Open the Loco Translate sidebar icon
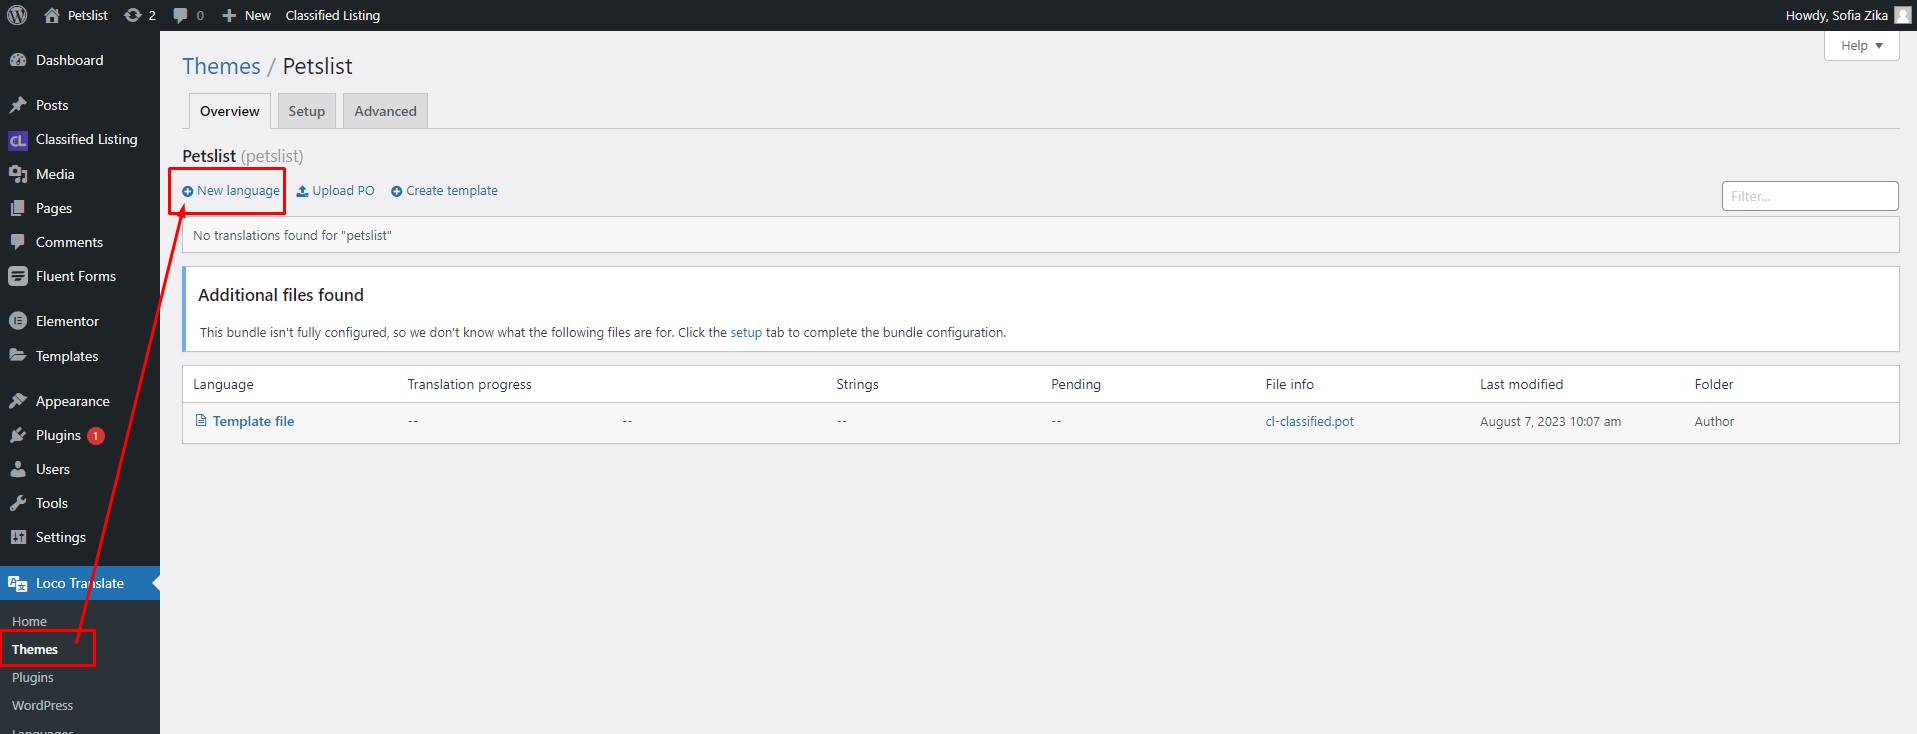Viewport: 1917px width, 734px height. [x=17, y=583]
